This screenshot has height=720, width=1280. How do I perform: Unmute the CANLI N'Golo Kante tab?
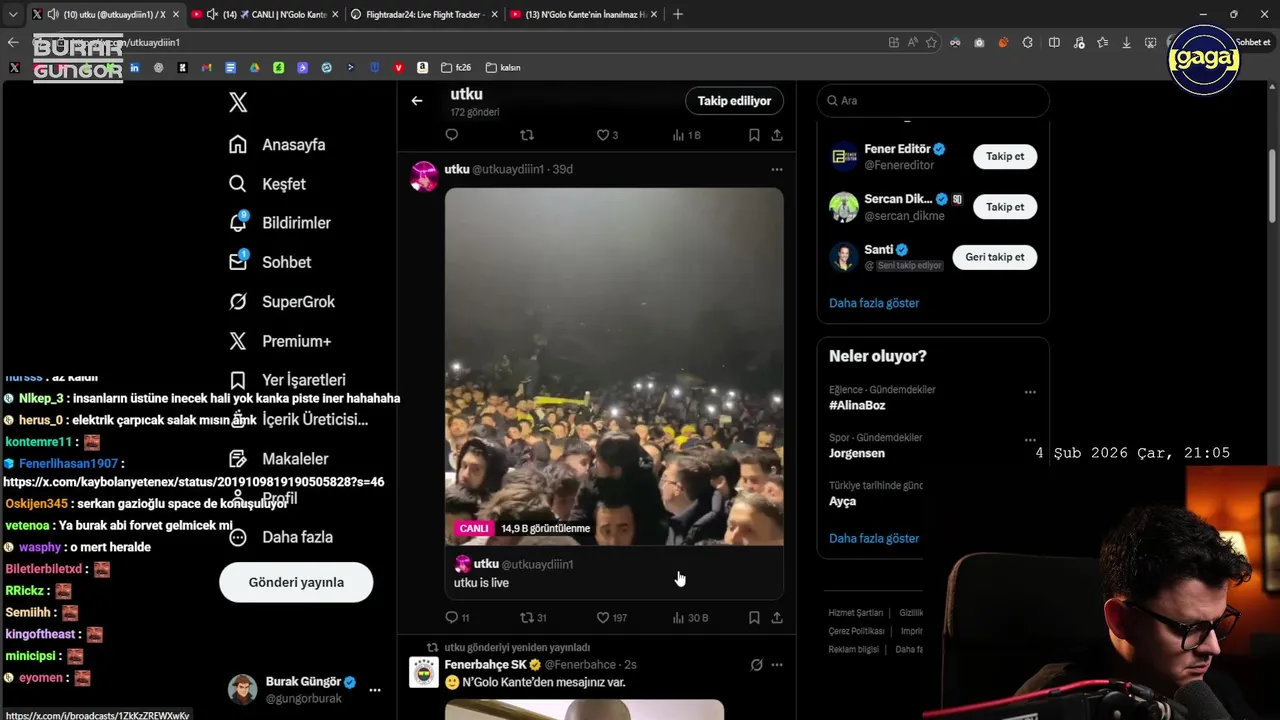pyautogui.click(x=212, y=14)
